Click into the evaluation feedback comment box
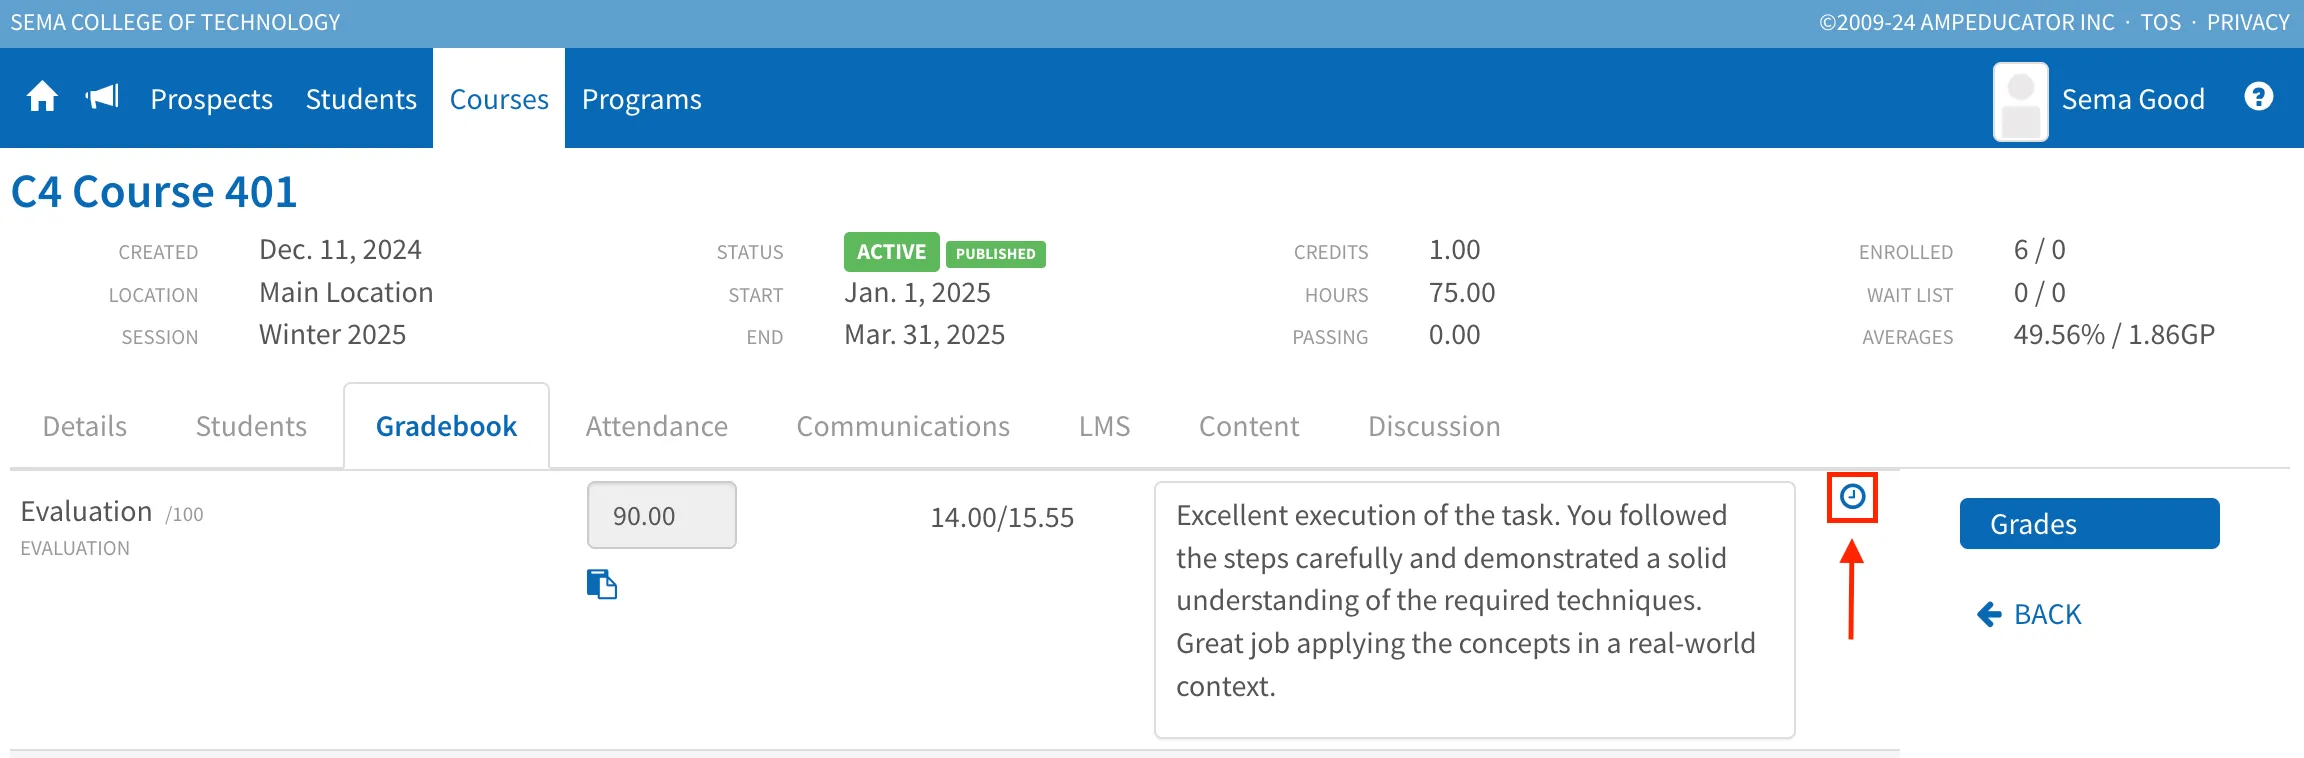The image size is (2304, 758). click(1475, 610)
